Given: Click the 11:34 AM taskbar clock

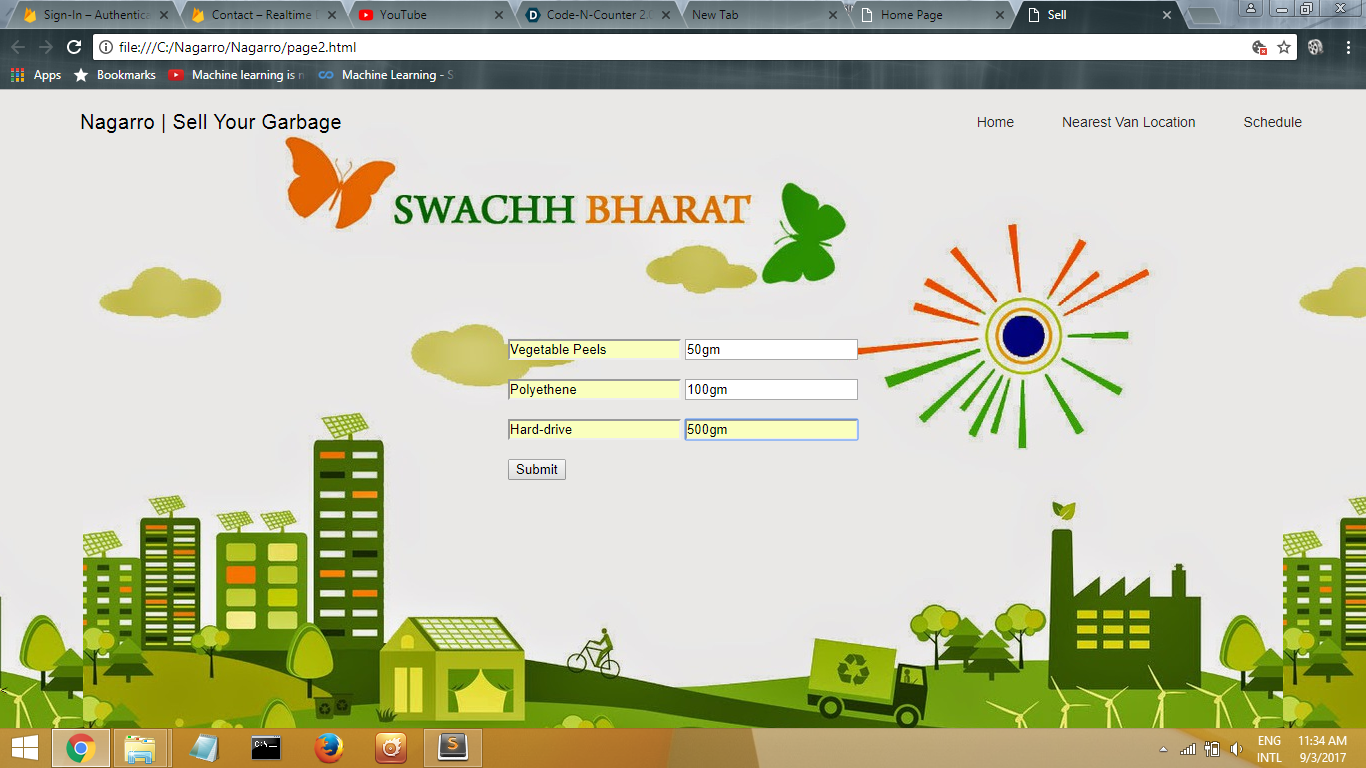Looking at the screenshot, I should [1322, 749].
